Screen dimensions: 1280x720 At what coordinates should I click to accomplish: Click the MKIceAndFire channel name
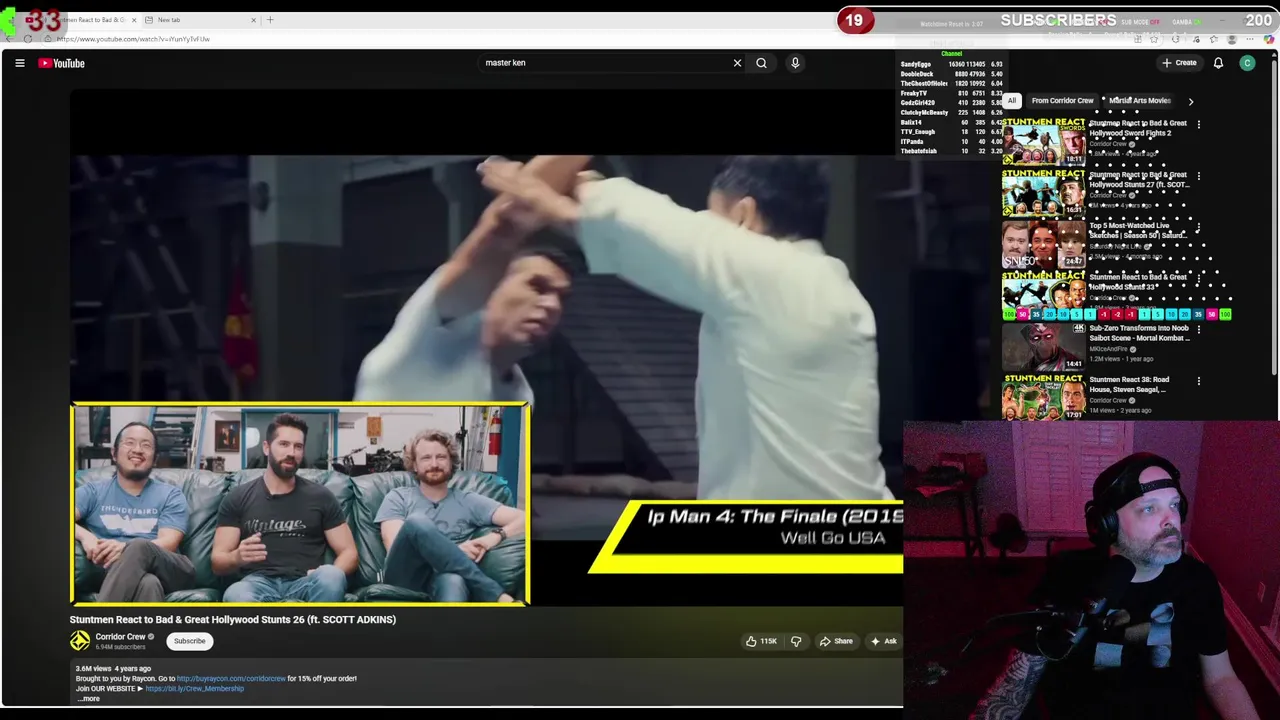(x=1108, y=349)
